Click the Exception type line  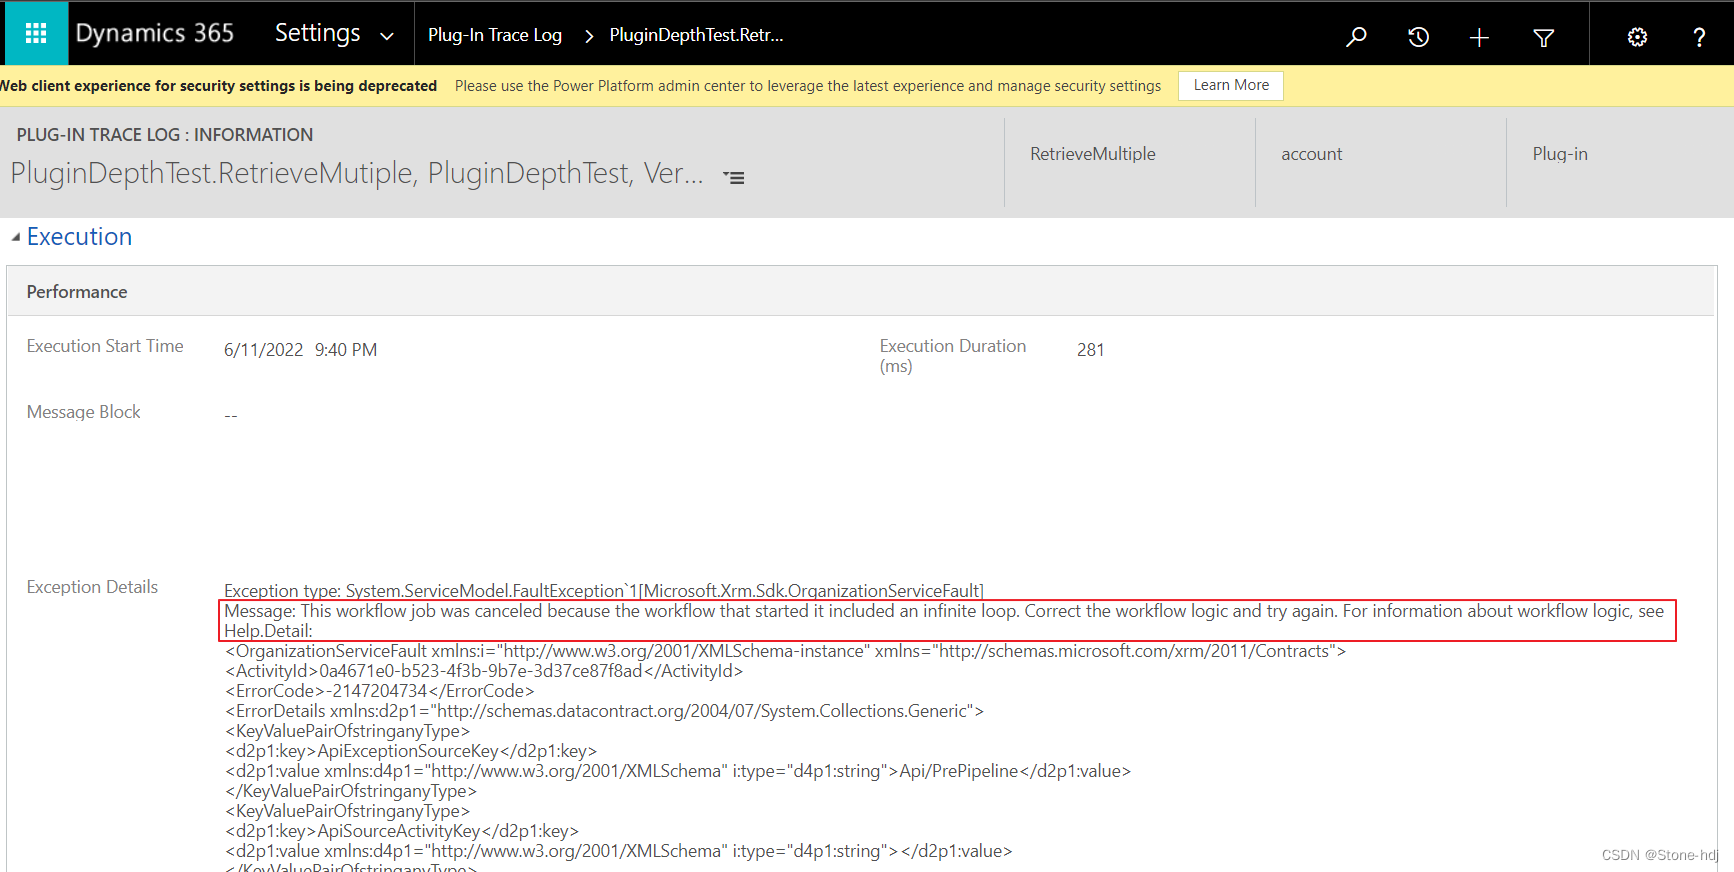(x=604, y=591)
